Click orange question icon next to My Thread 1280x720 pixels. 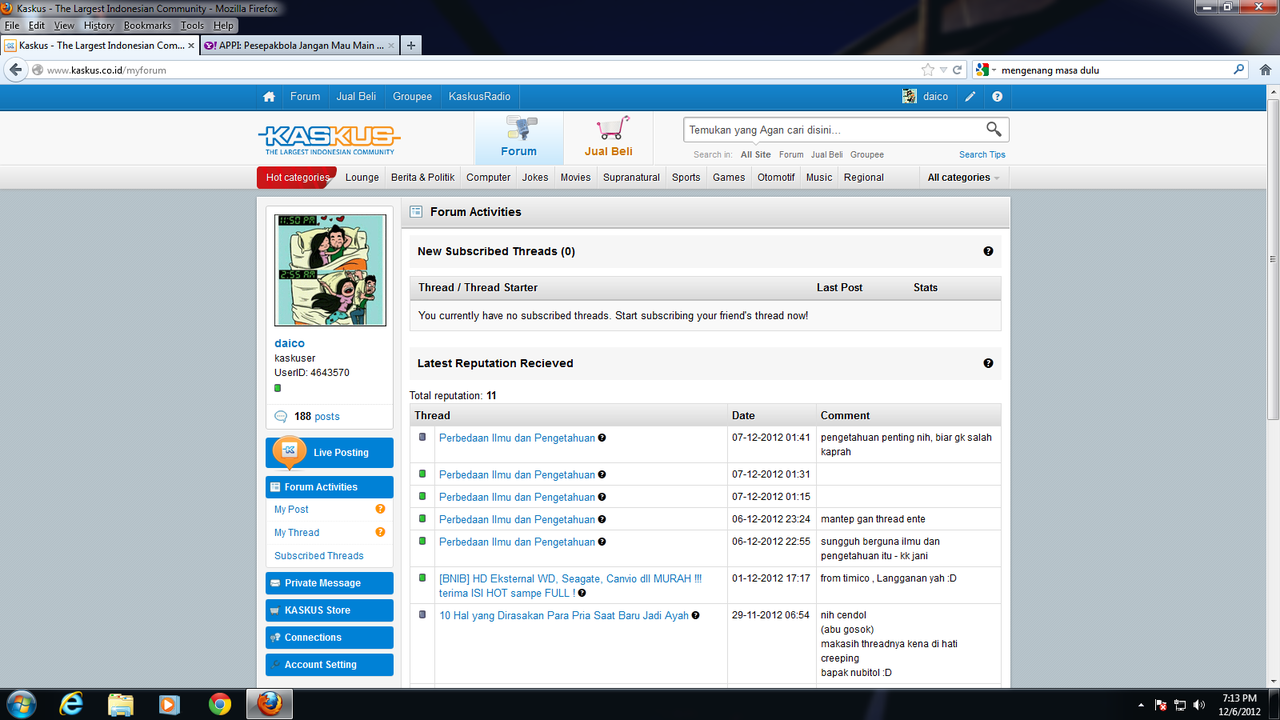click(x=380, y=532)
